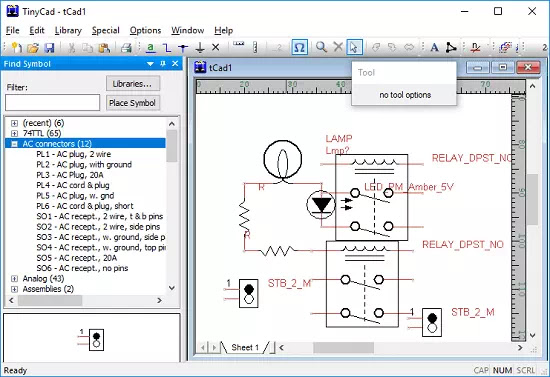Open the Edit menu
Image resolution: width=550 pixels, height=377 pixels.
point(37,31)
